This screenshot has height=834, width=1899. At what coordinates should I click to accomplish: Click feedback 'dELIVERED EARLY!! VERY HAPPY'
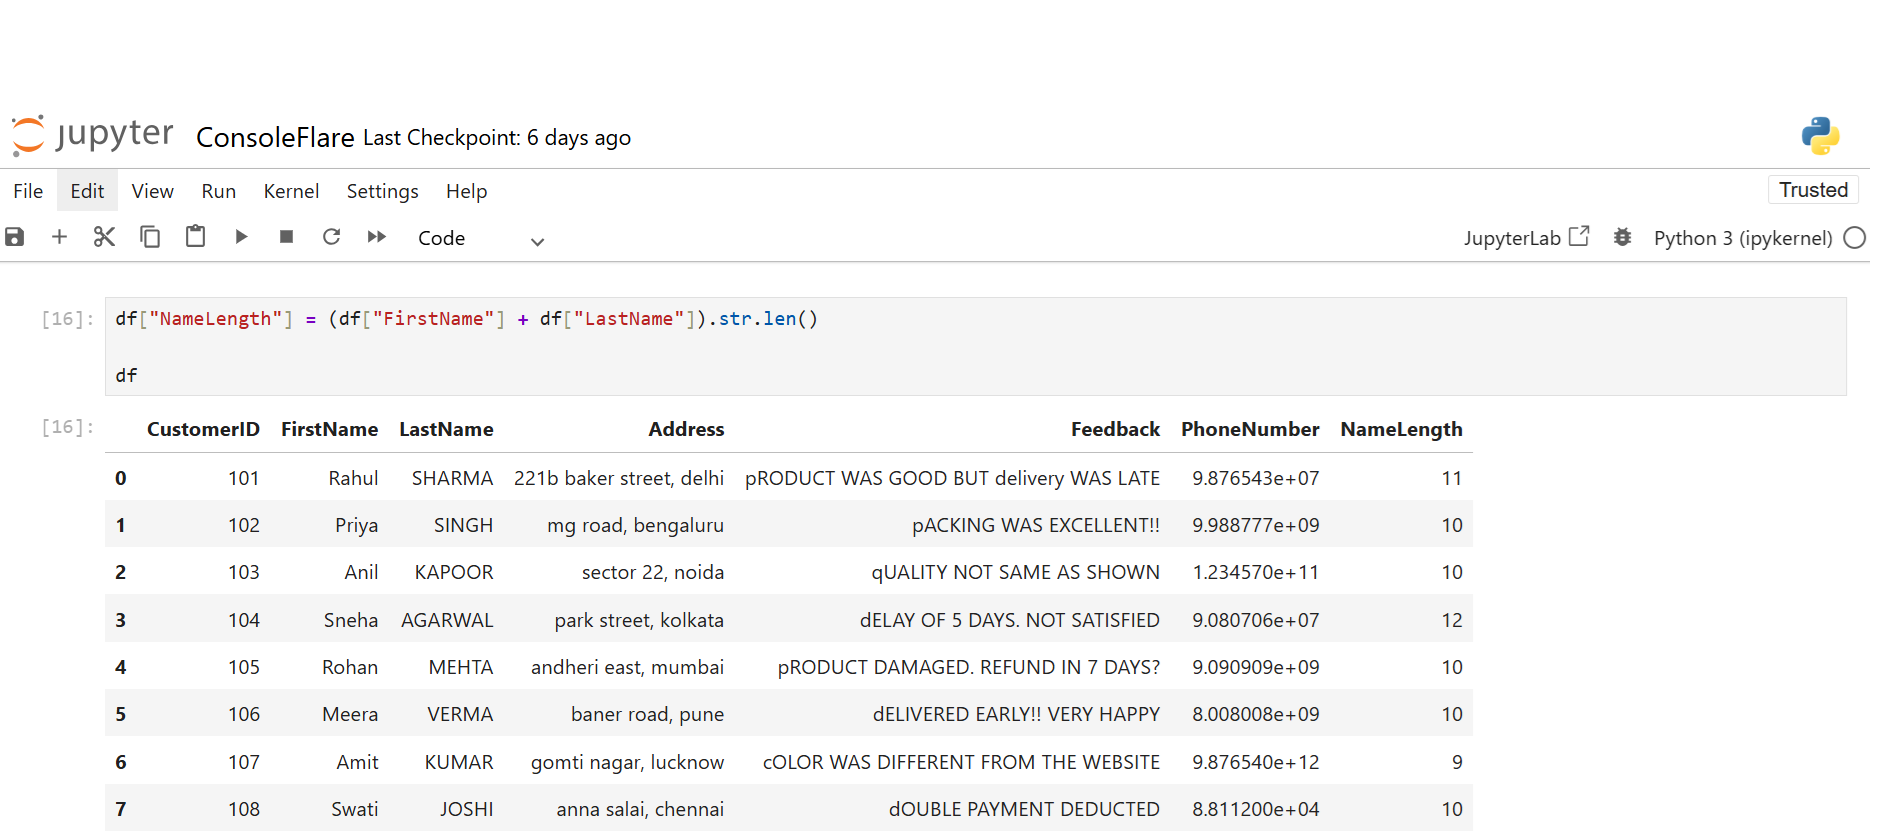1016,714
